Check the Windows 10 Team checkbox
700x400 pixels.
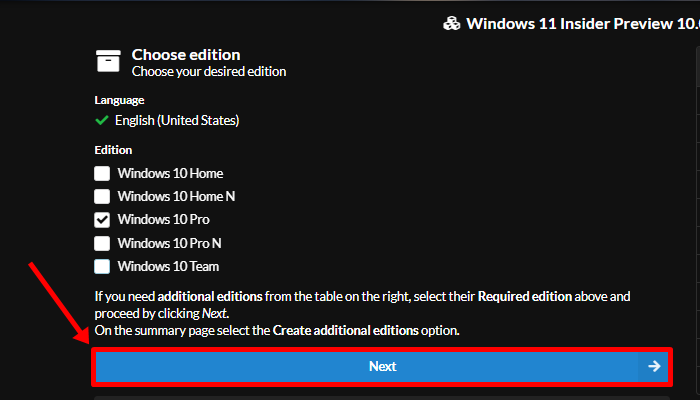click(x=102, y=266)
